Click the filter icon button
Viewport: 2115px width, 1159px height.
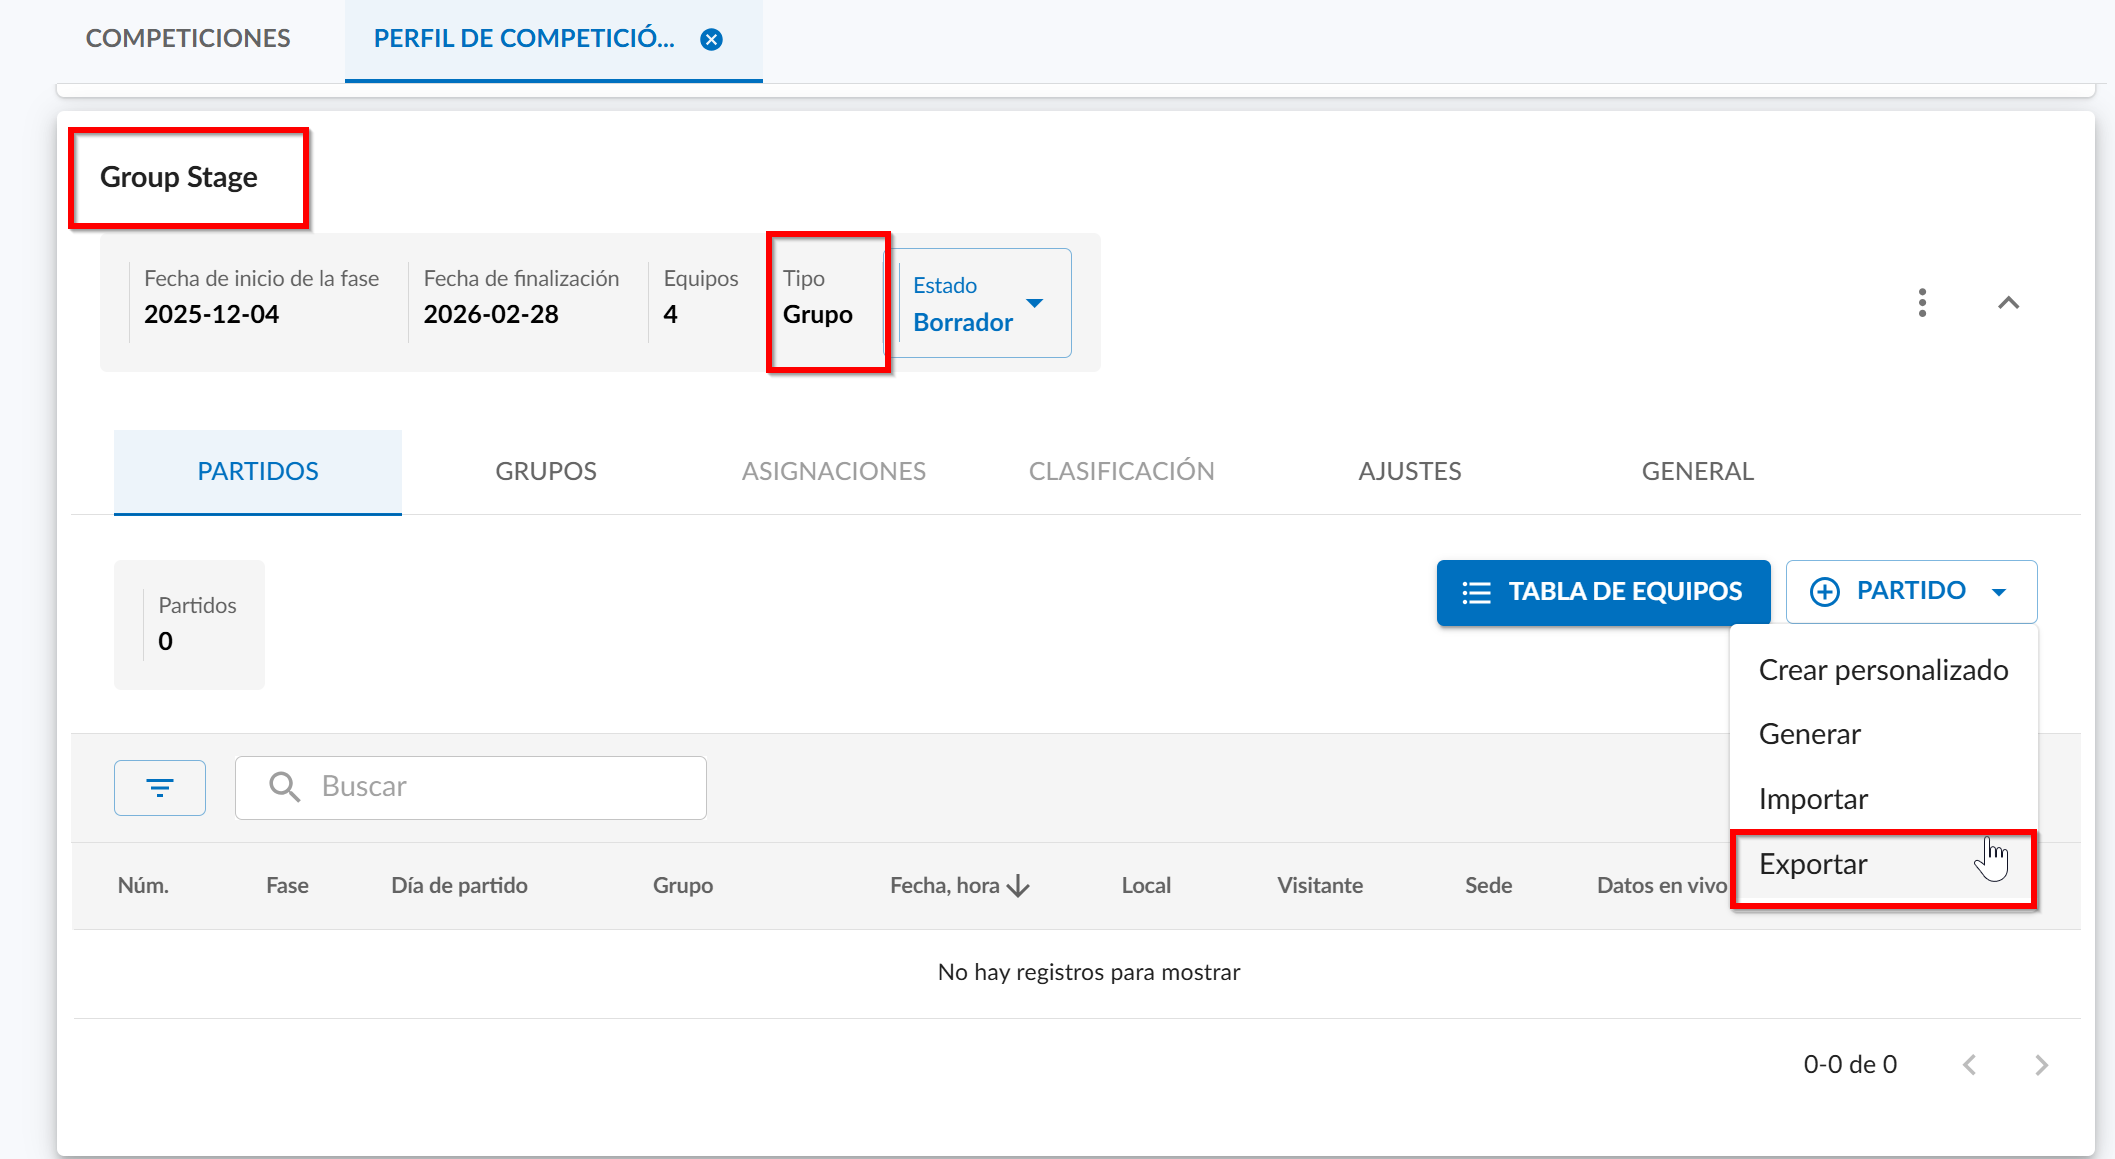(x=160, y=788)
